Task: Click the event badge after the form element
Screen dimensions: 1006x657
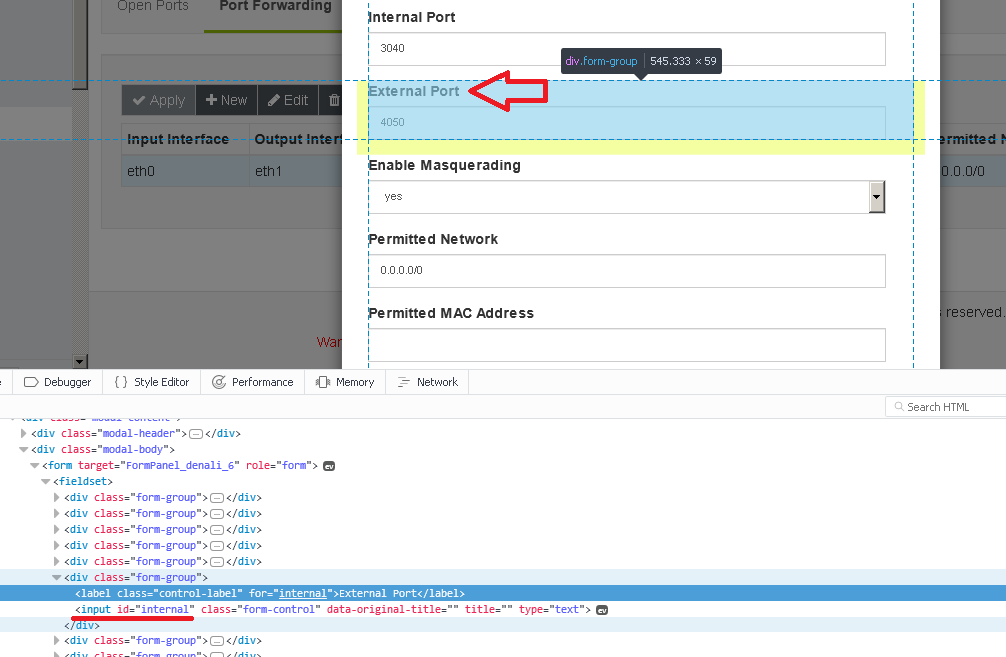Action: (329, 465)
